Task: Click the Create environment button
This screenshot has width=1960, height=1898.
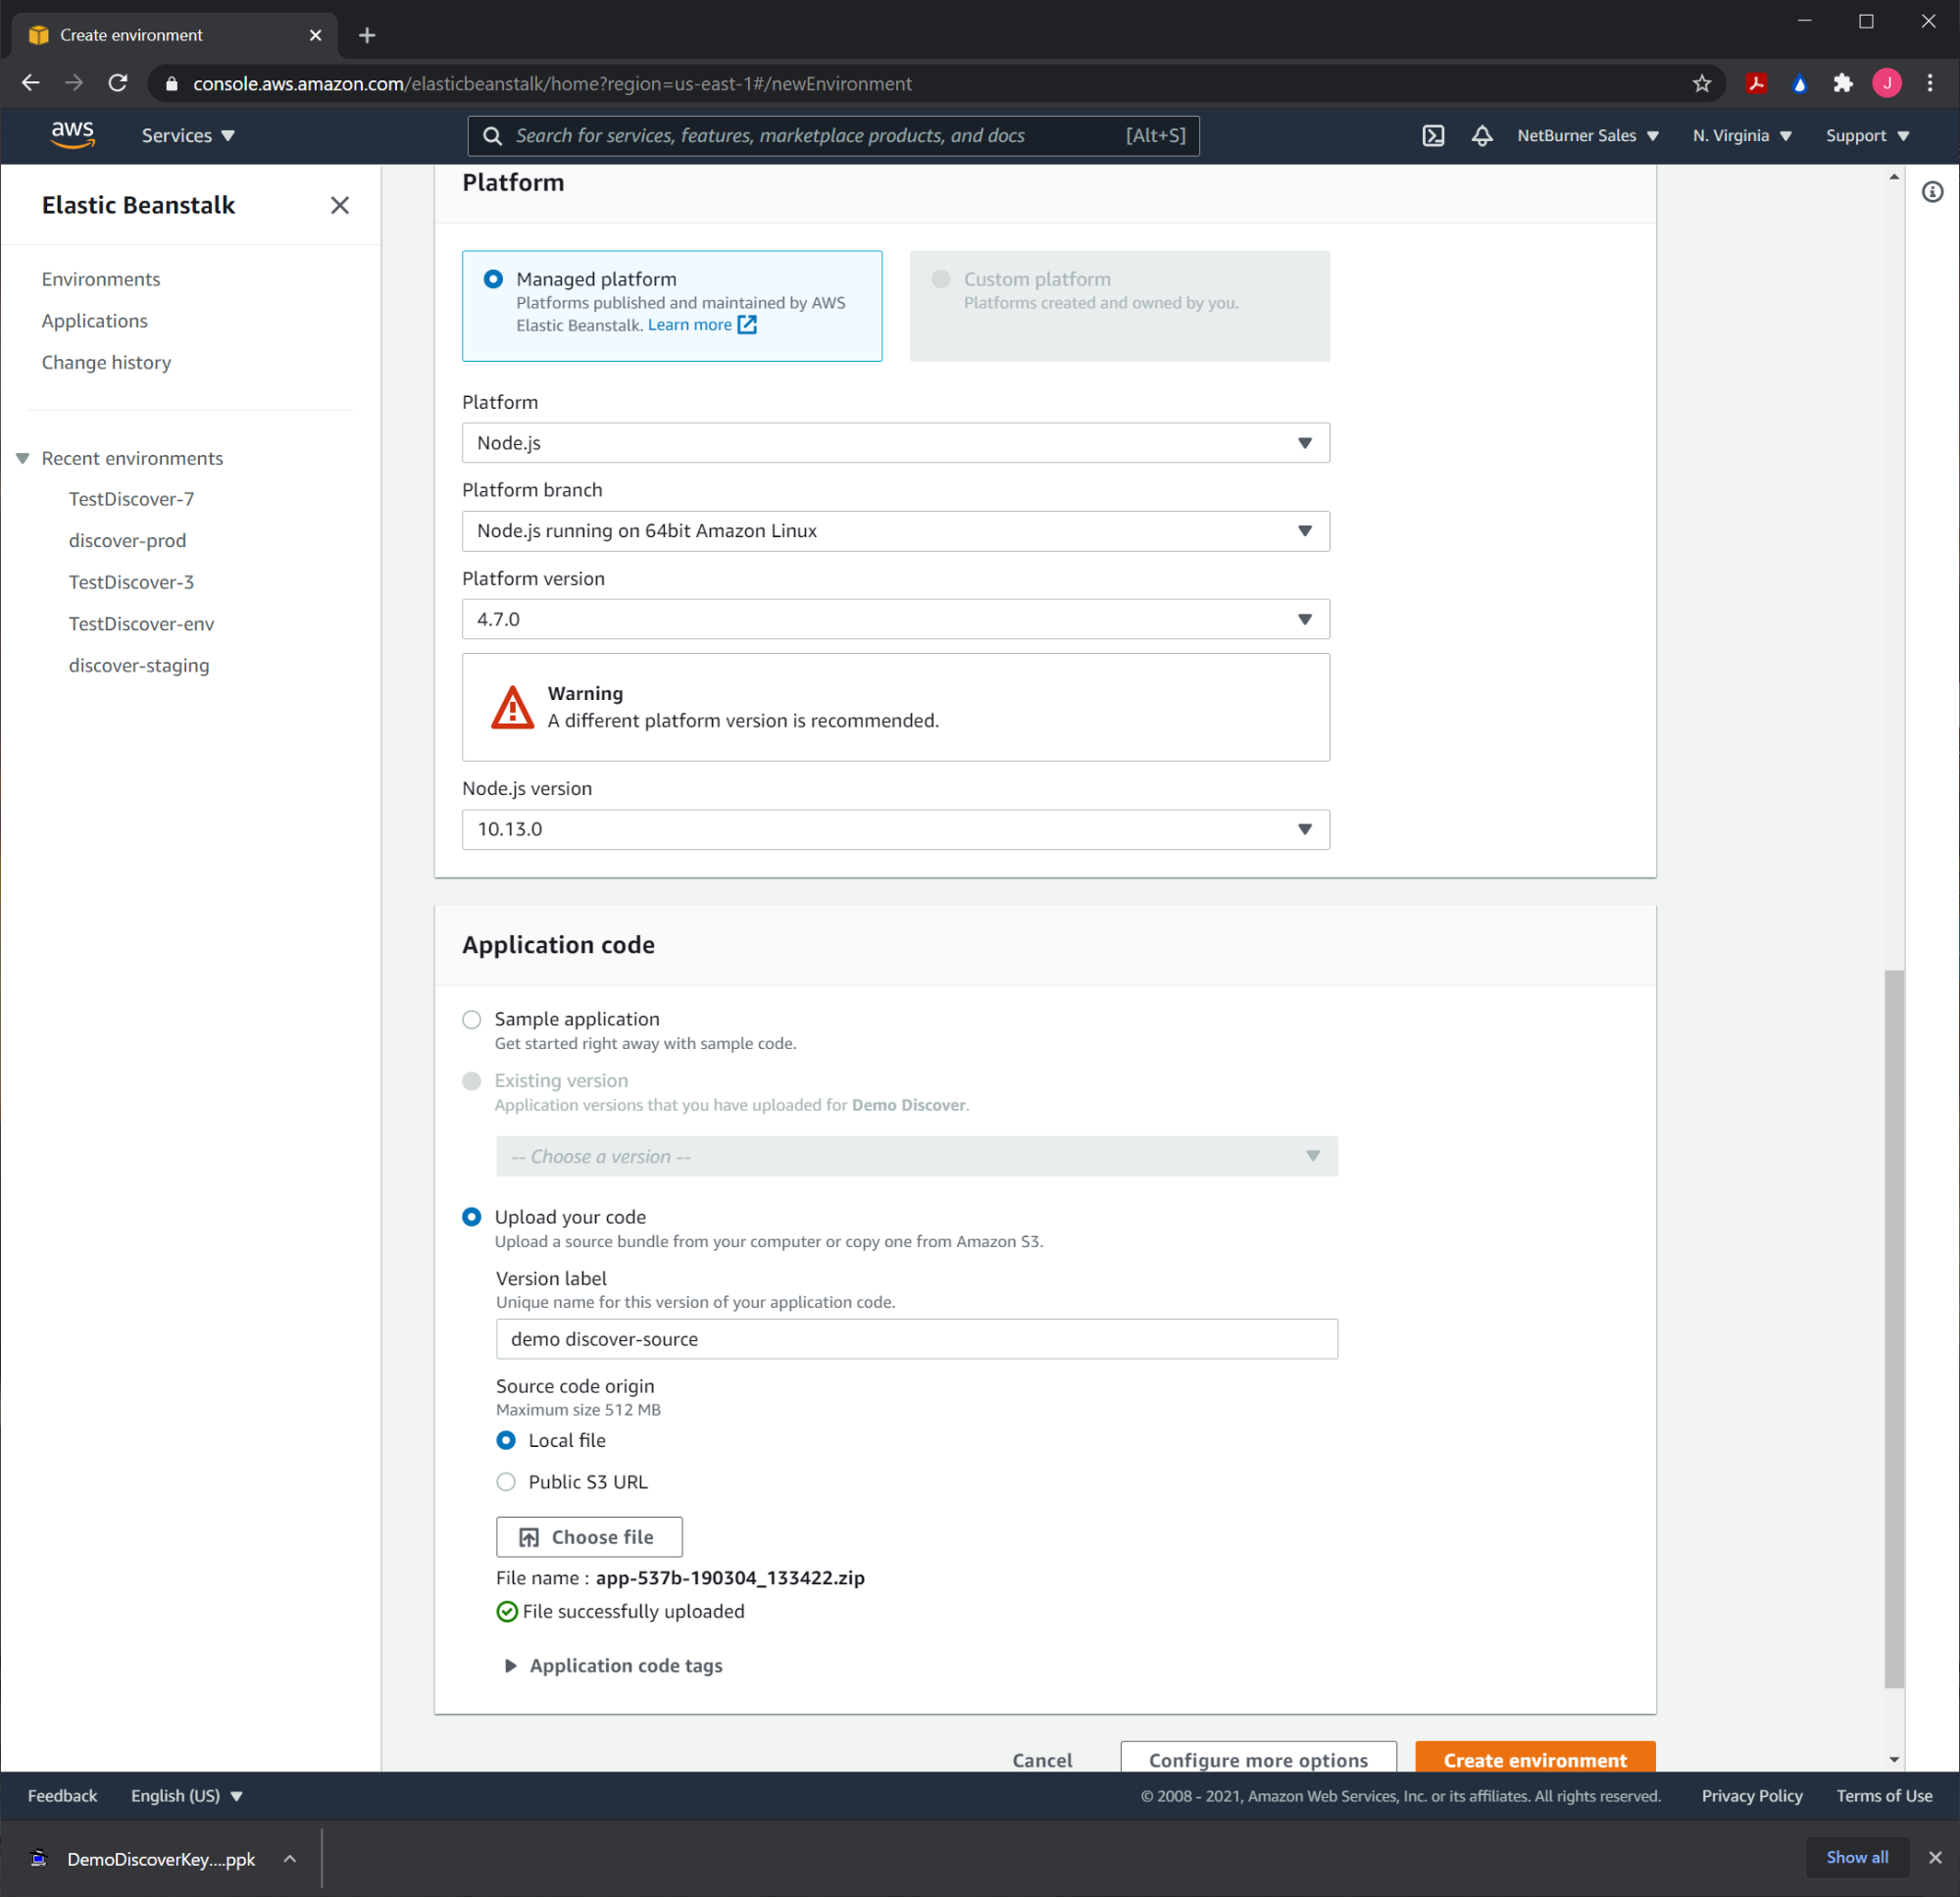Action: click(x=1534, y=1758)
